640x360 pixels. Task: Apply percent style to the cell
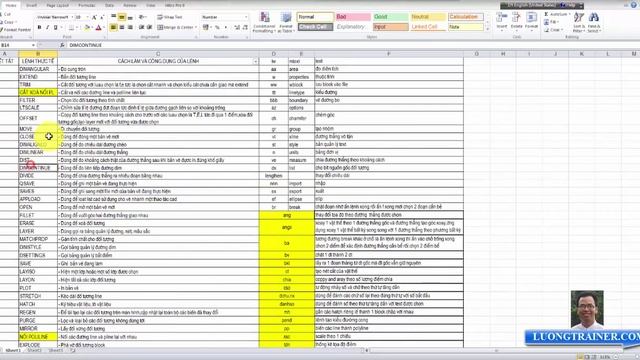[217, 27]
